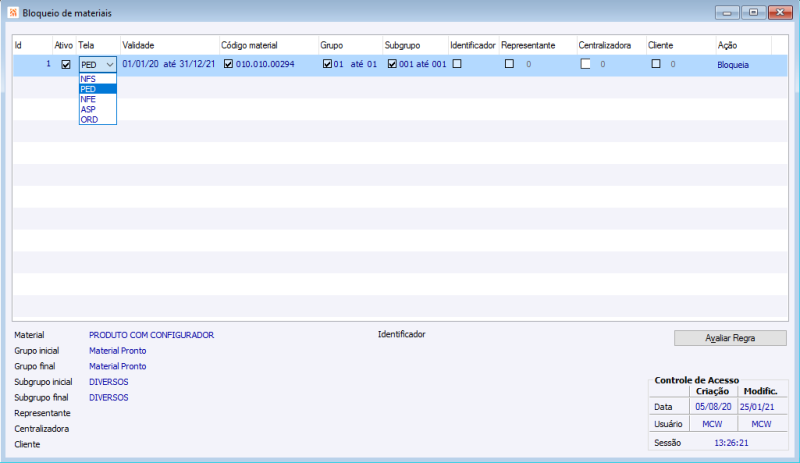Maximize the Bloqueio de materiais window
This screenshot has height=463, width=800.
pos(754,12)
